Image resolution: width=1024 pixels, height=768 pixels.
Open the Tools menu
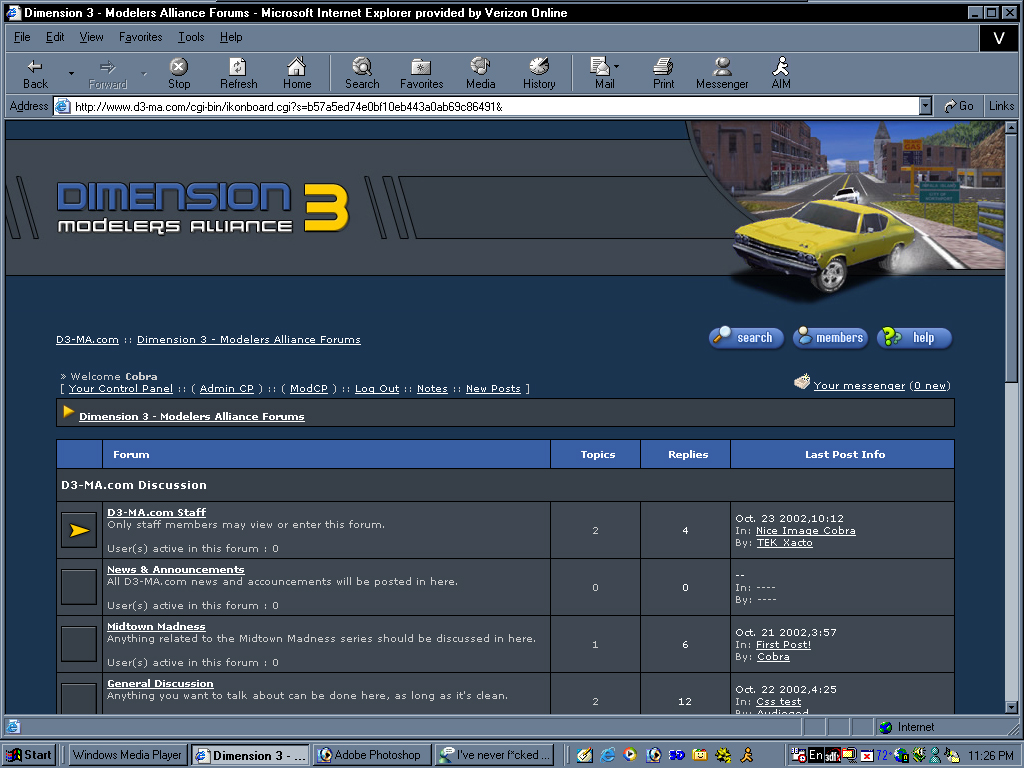pos(191,37)
